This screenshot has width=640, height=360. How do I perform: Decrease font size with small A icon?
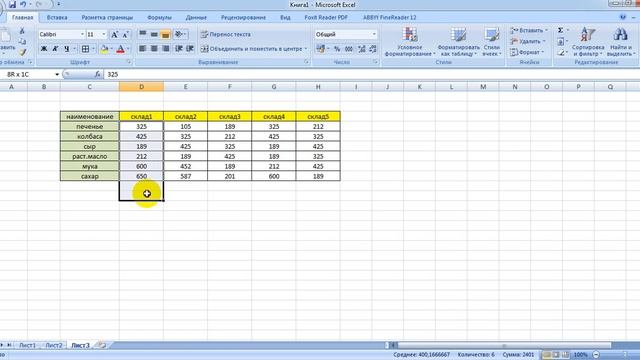point(125,35)
